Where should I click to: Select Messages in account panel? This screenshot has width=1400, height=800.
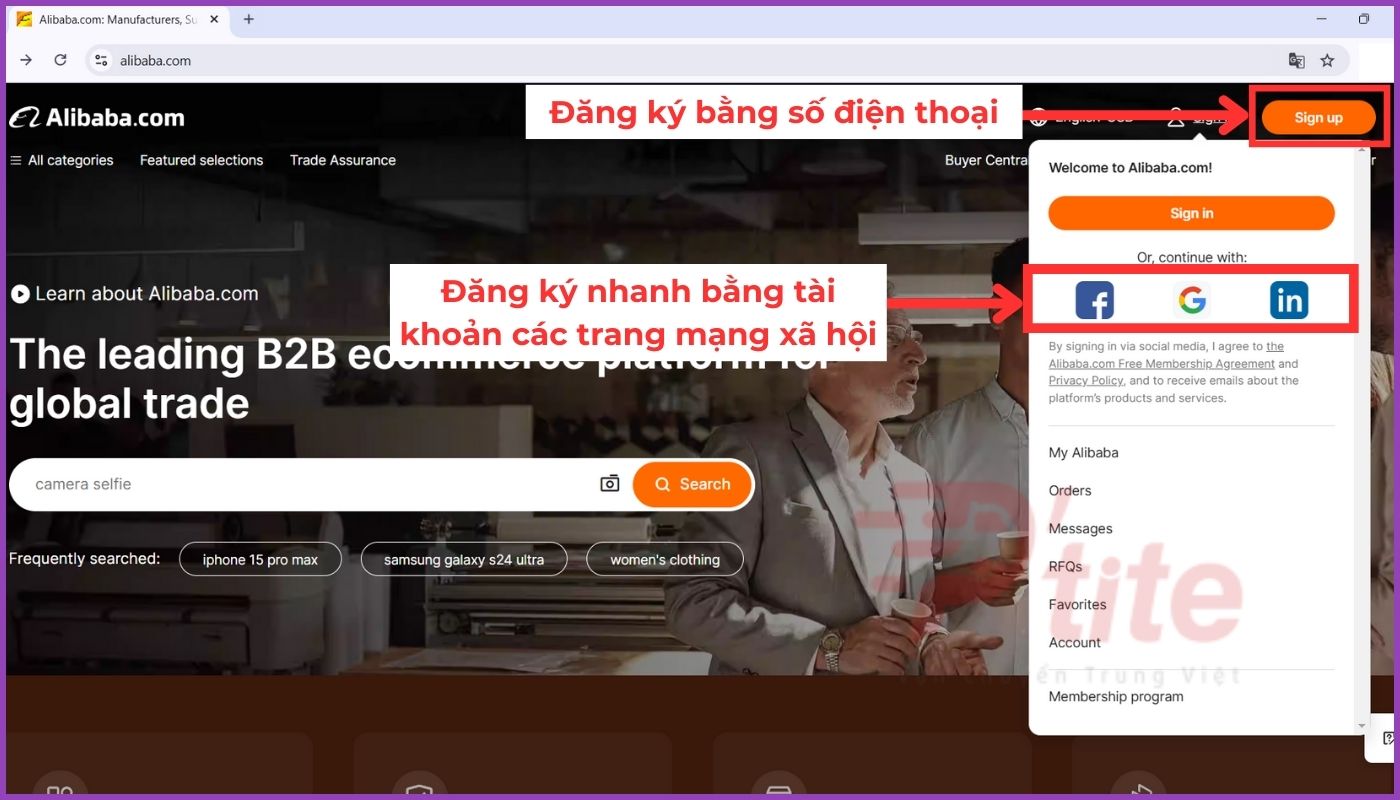point(1080,529)
